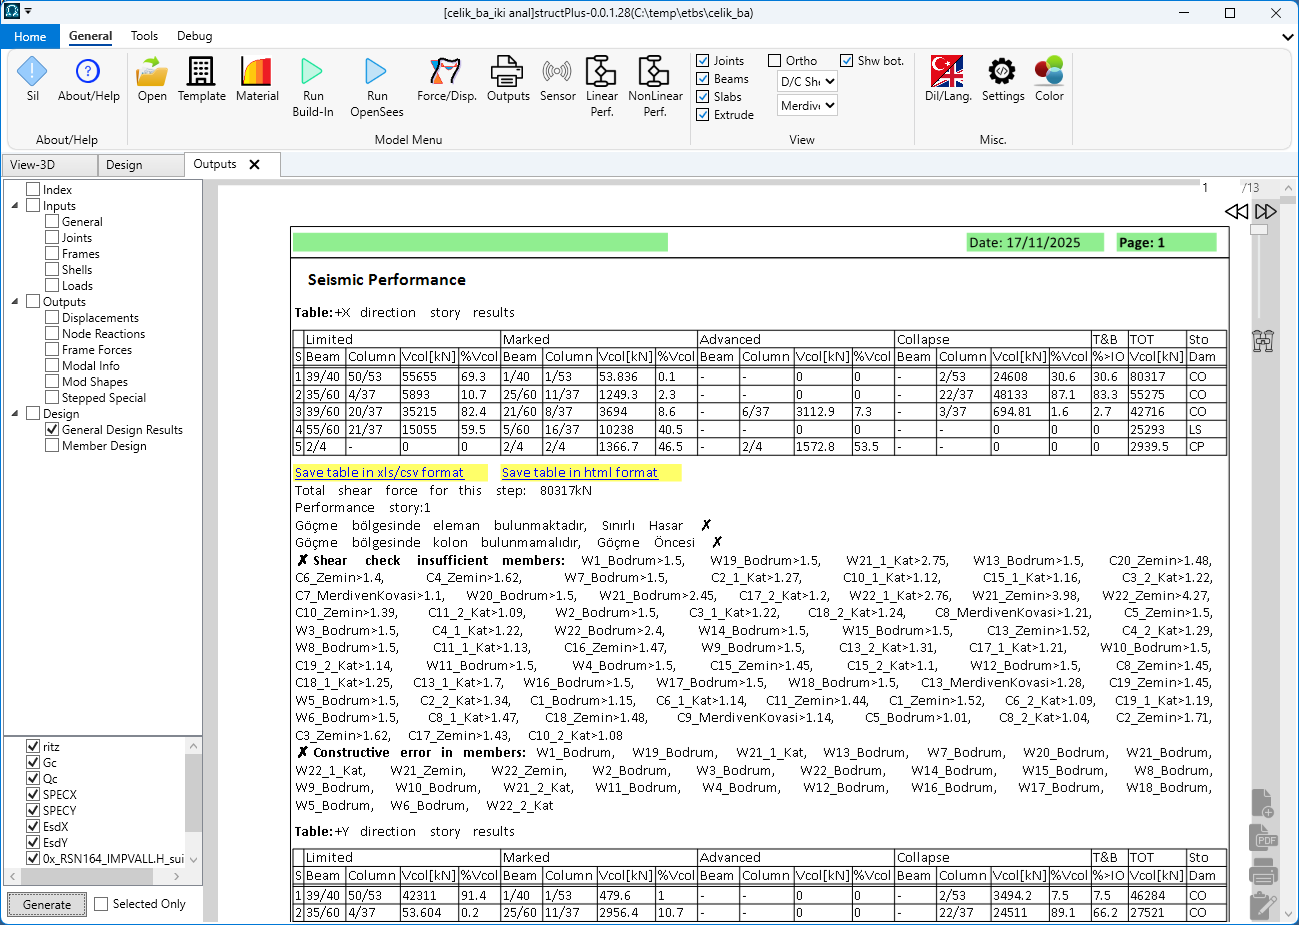Toggle the Slabs view checkbox

coord(703,97)
